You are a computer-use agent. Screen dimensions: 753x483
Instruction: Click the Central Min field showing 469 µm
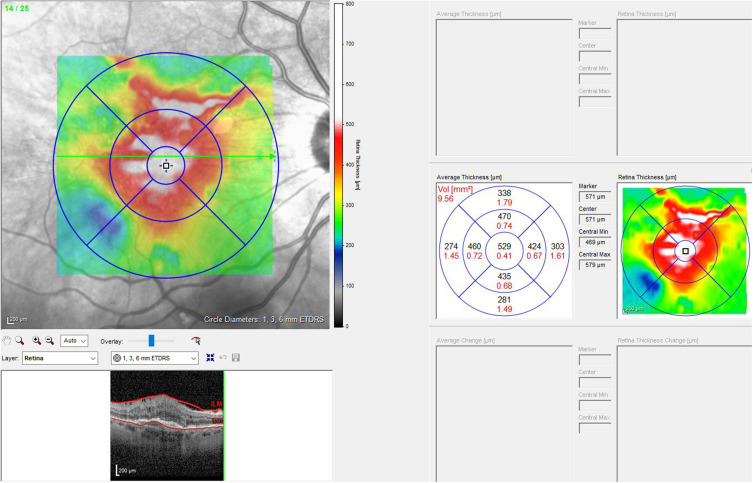[594, 241]
